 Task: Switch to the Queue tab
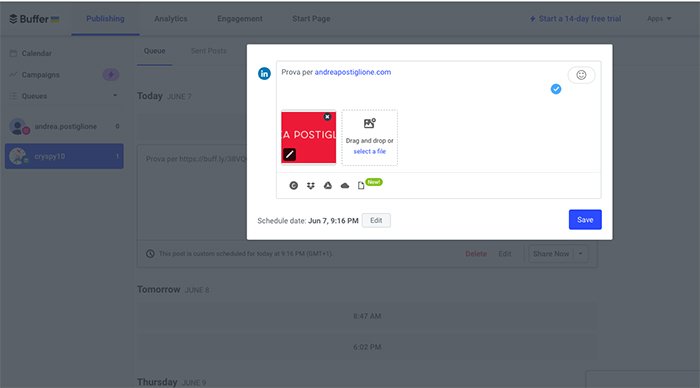coord(154,51)
